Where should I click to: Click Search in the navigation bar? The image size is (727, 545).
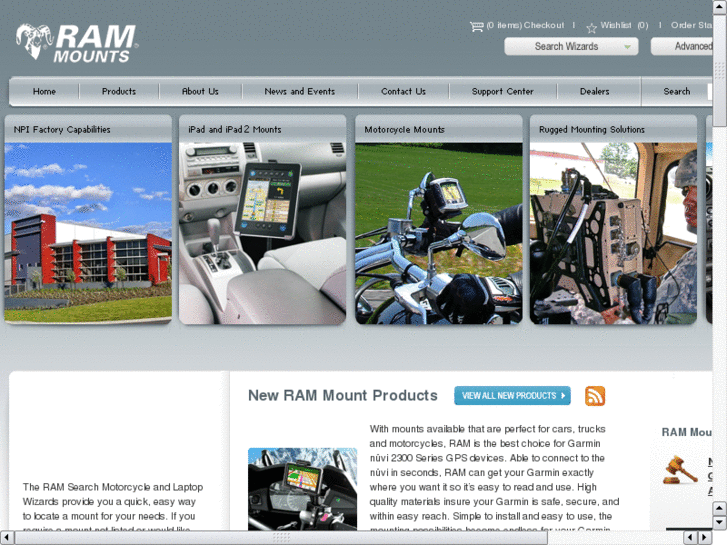(676, 91)
